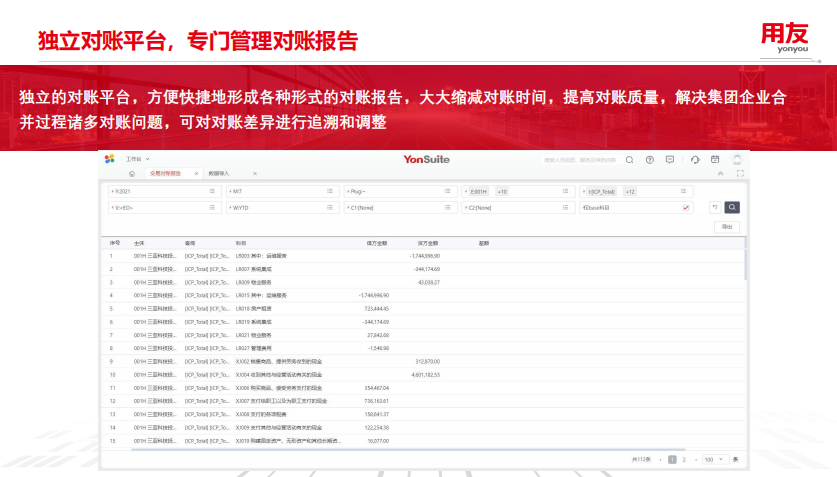
Task: Click the 序号 column header
Action: click(115, 243)
